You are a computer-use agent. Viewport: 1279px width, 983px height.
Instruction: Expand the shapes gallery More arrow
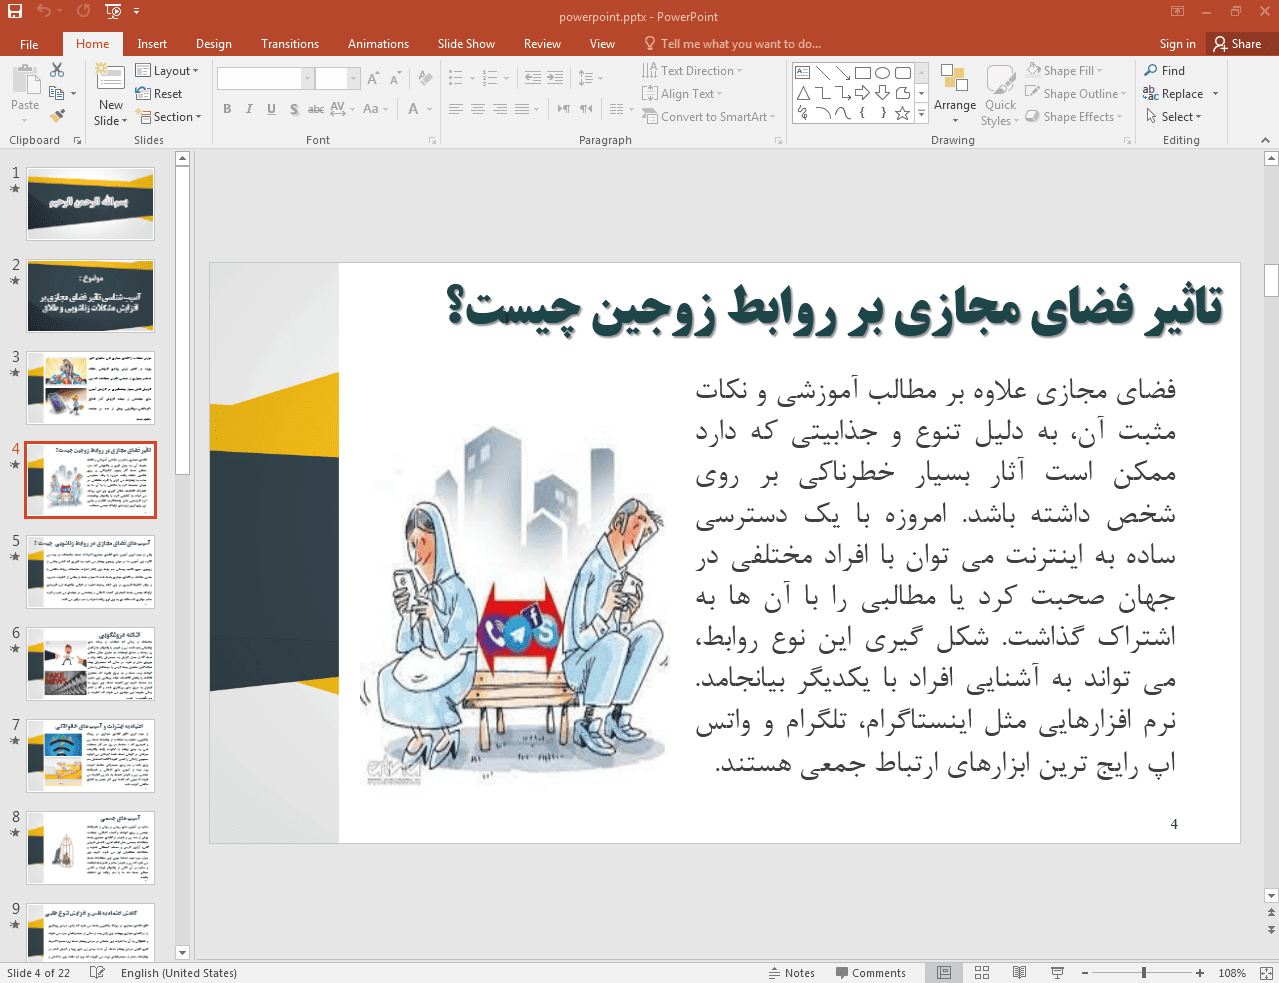click(x=922, y=115)
